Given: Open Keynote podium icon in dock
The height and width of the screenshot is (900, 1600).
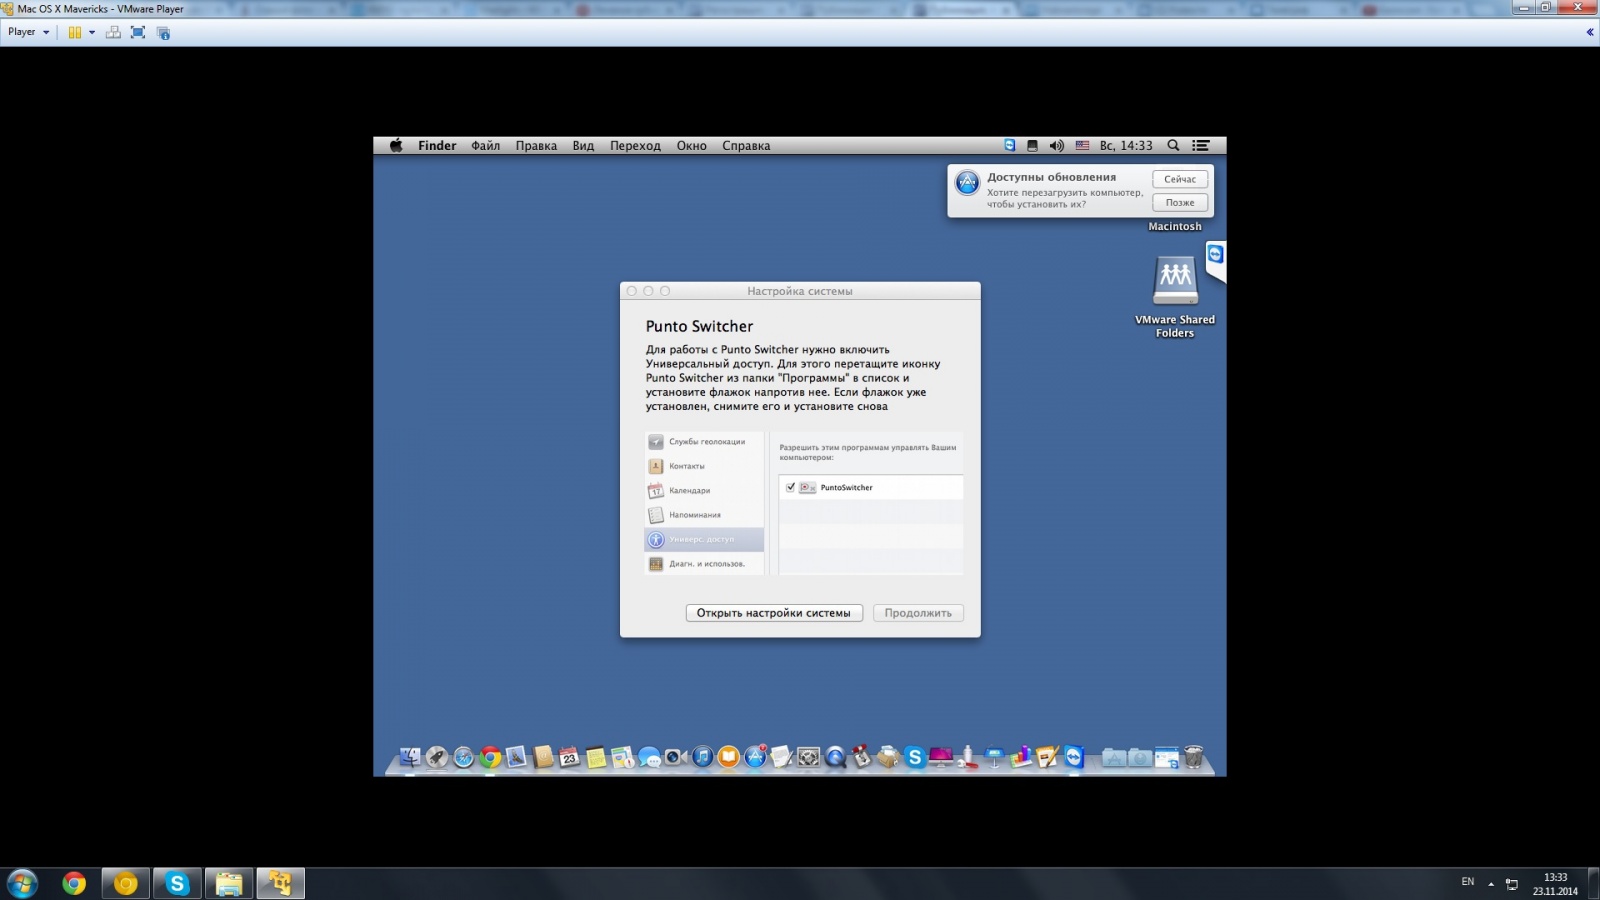Looking at the screenshot, I should [x=994, y=757].
